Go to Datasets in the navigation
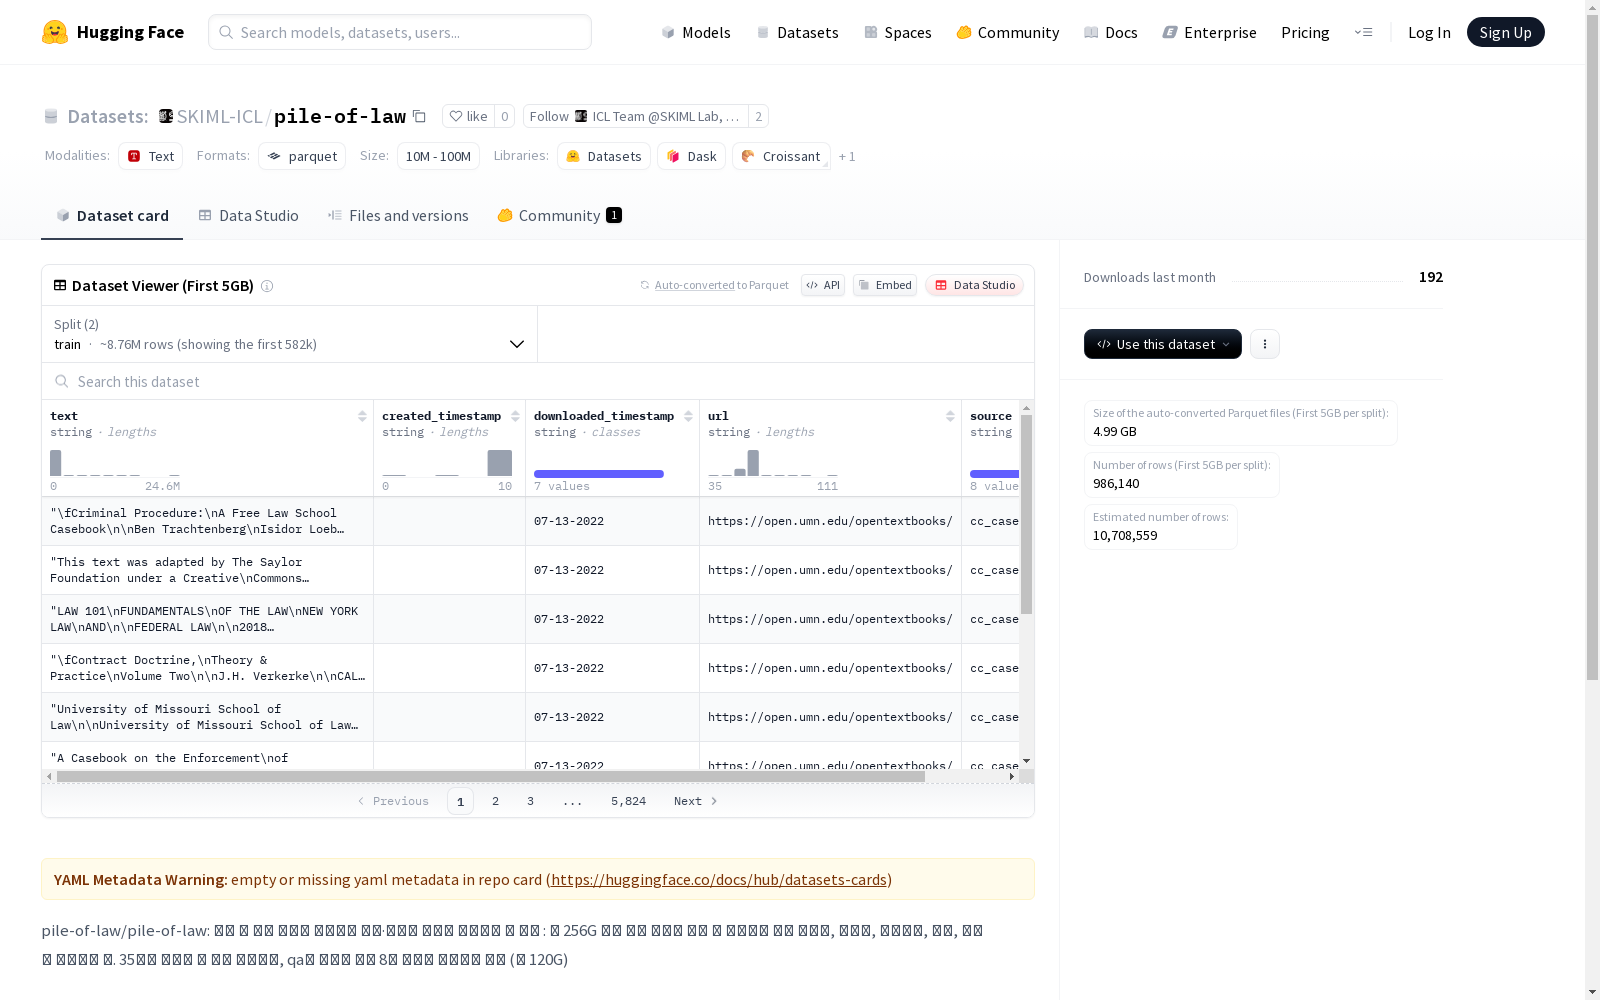This screenshot has height=1000, width=1600. click(797, 32)
